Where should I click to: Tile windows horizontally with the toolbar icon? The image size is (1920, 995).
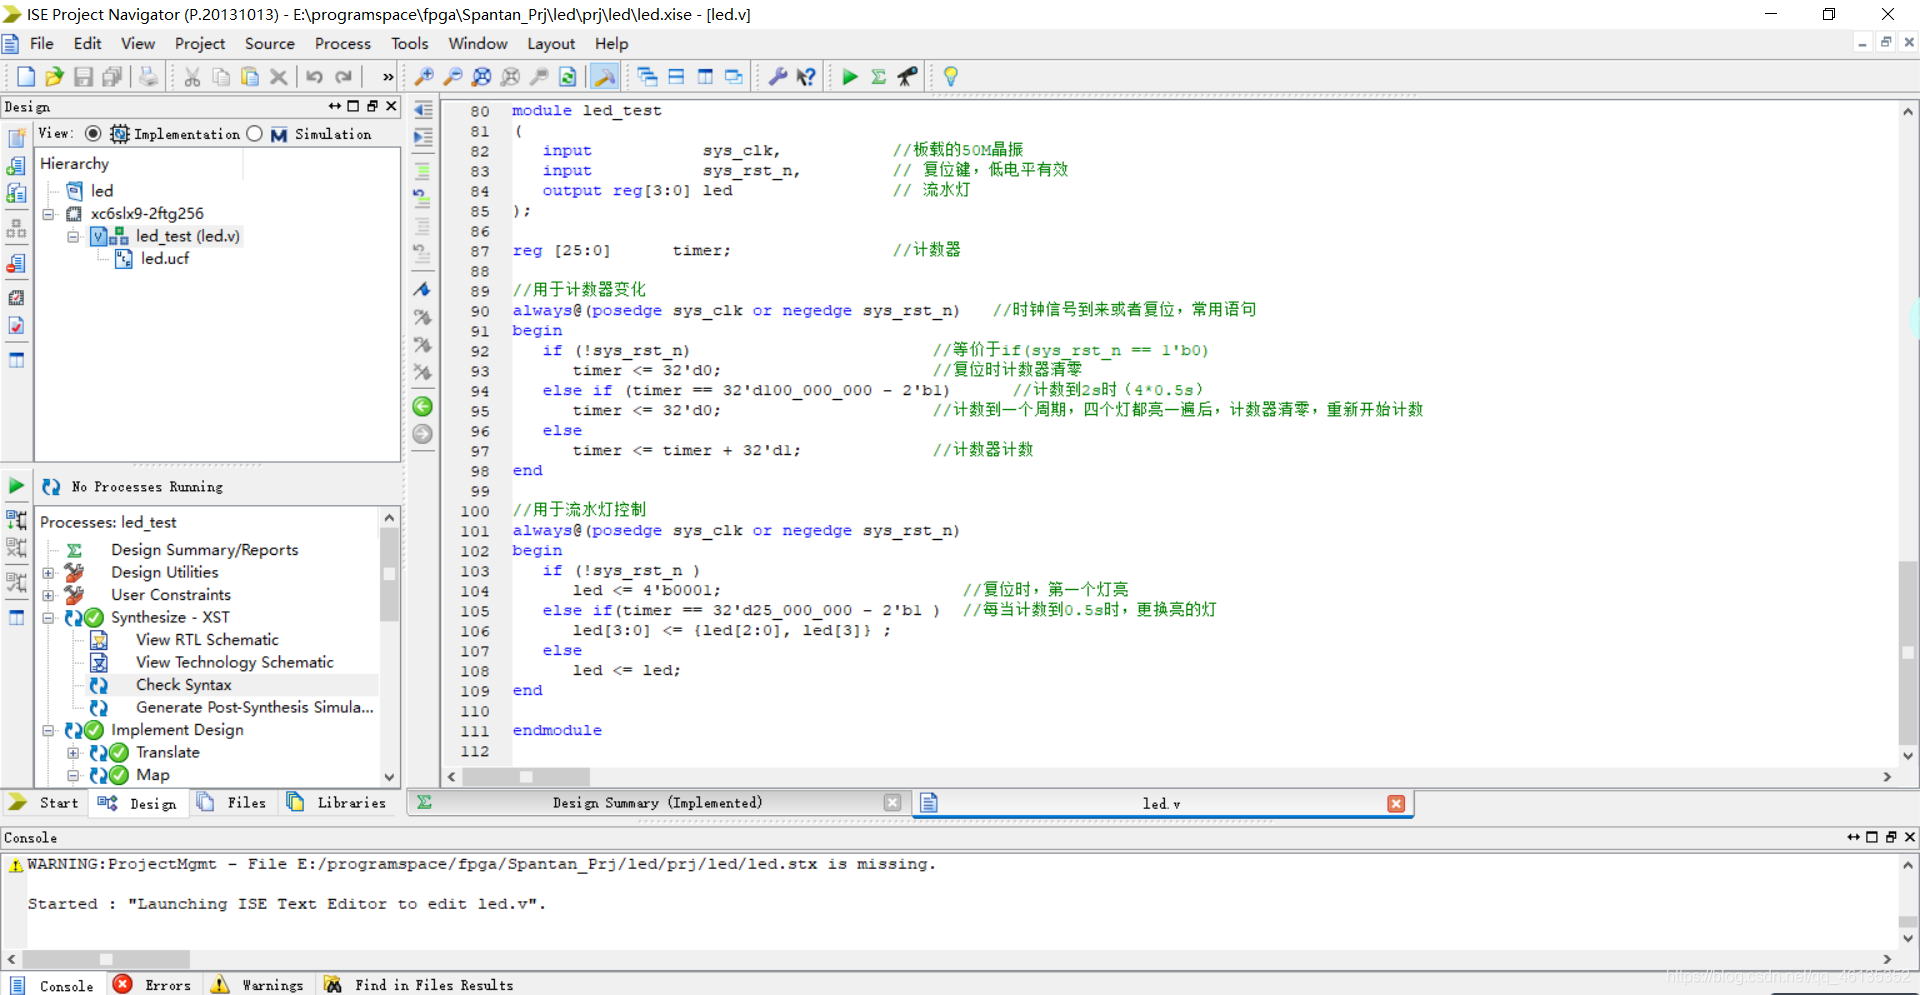pyautogui.click(x=676, y=77)
